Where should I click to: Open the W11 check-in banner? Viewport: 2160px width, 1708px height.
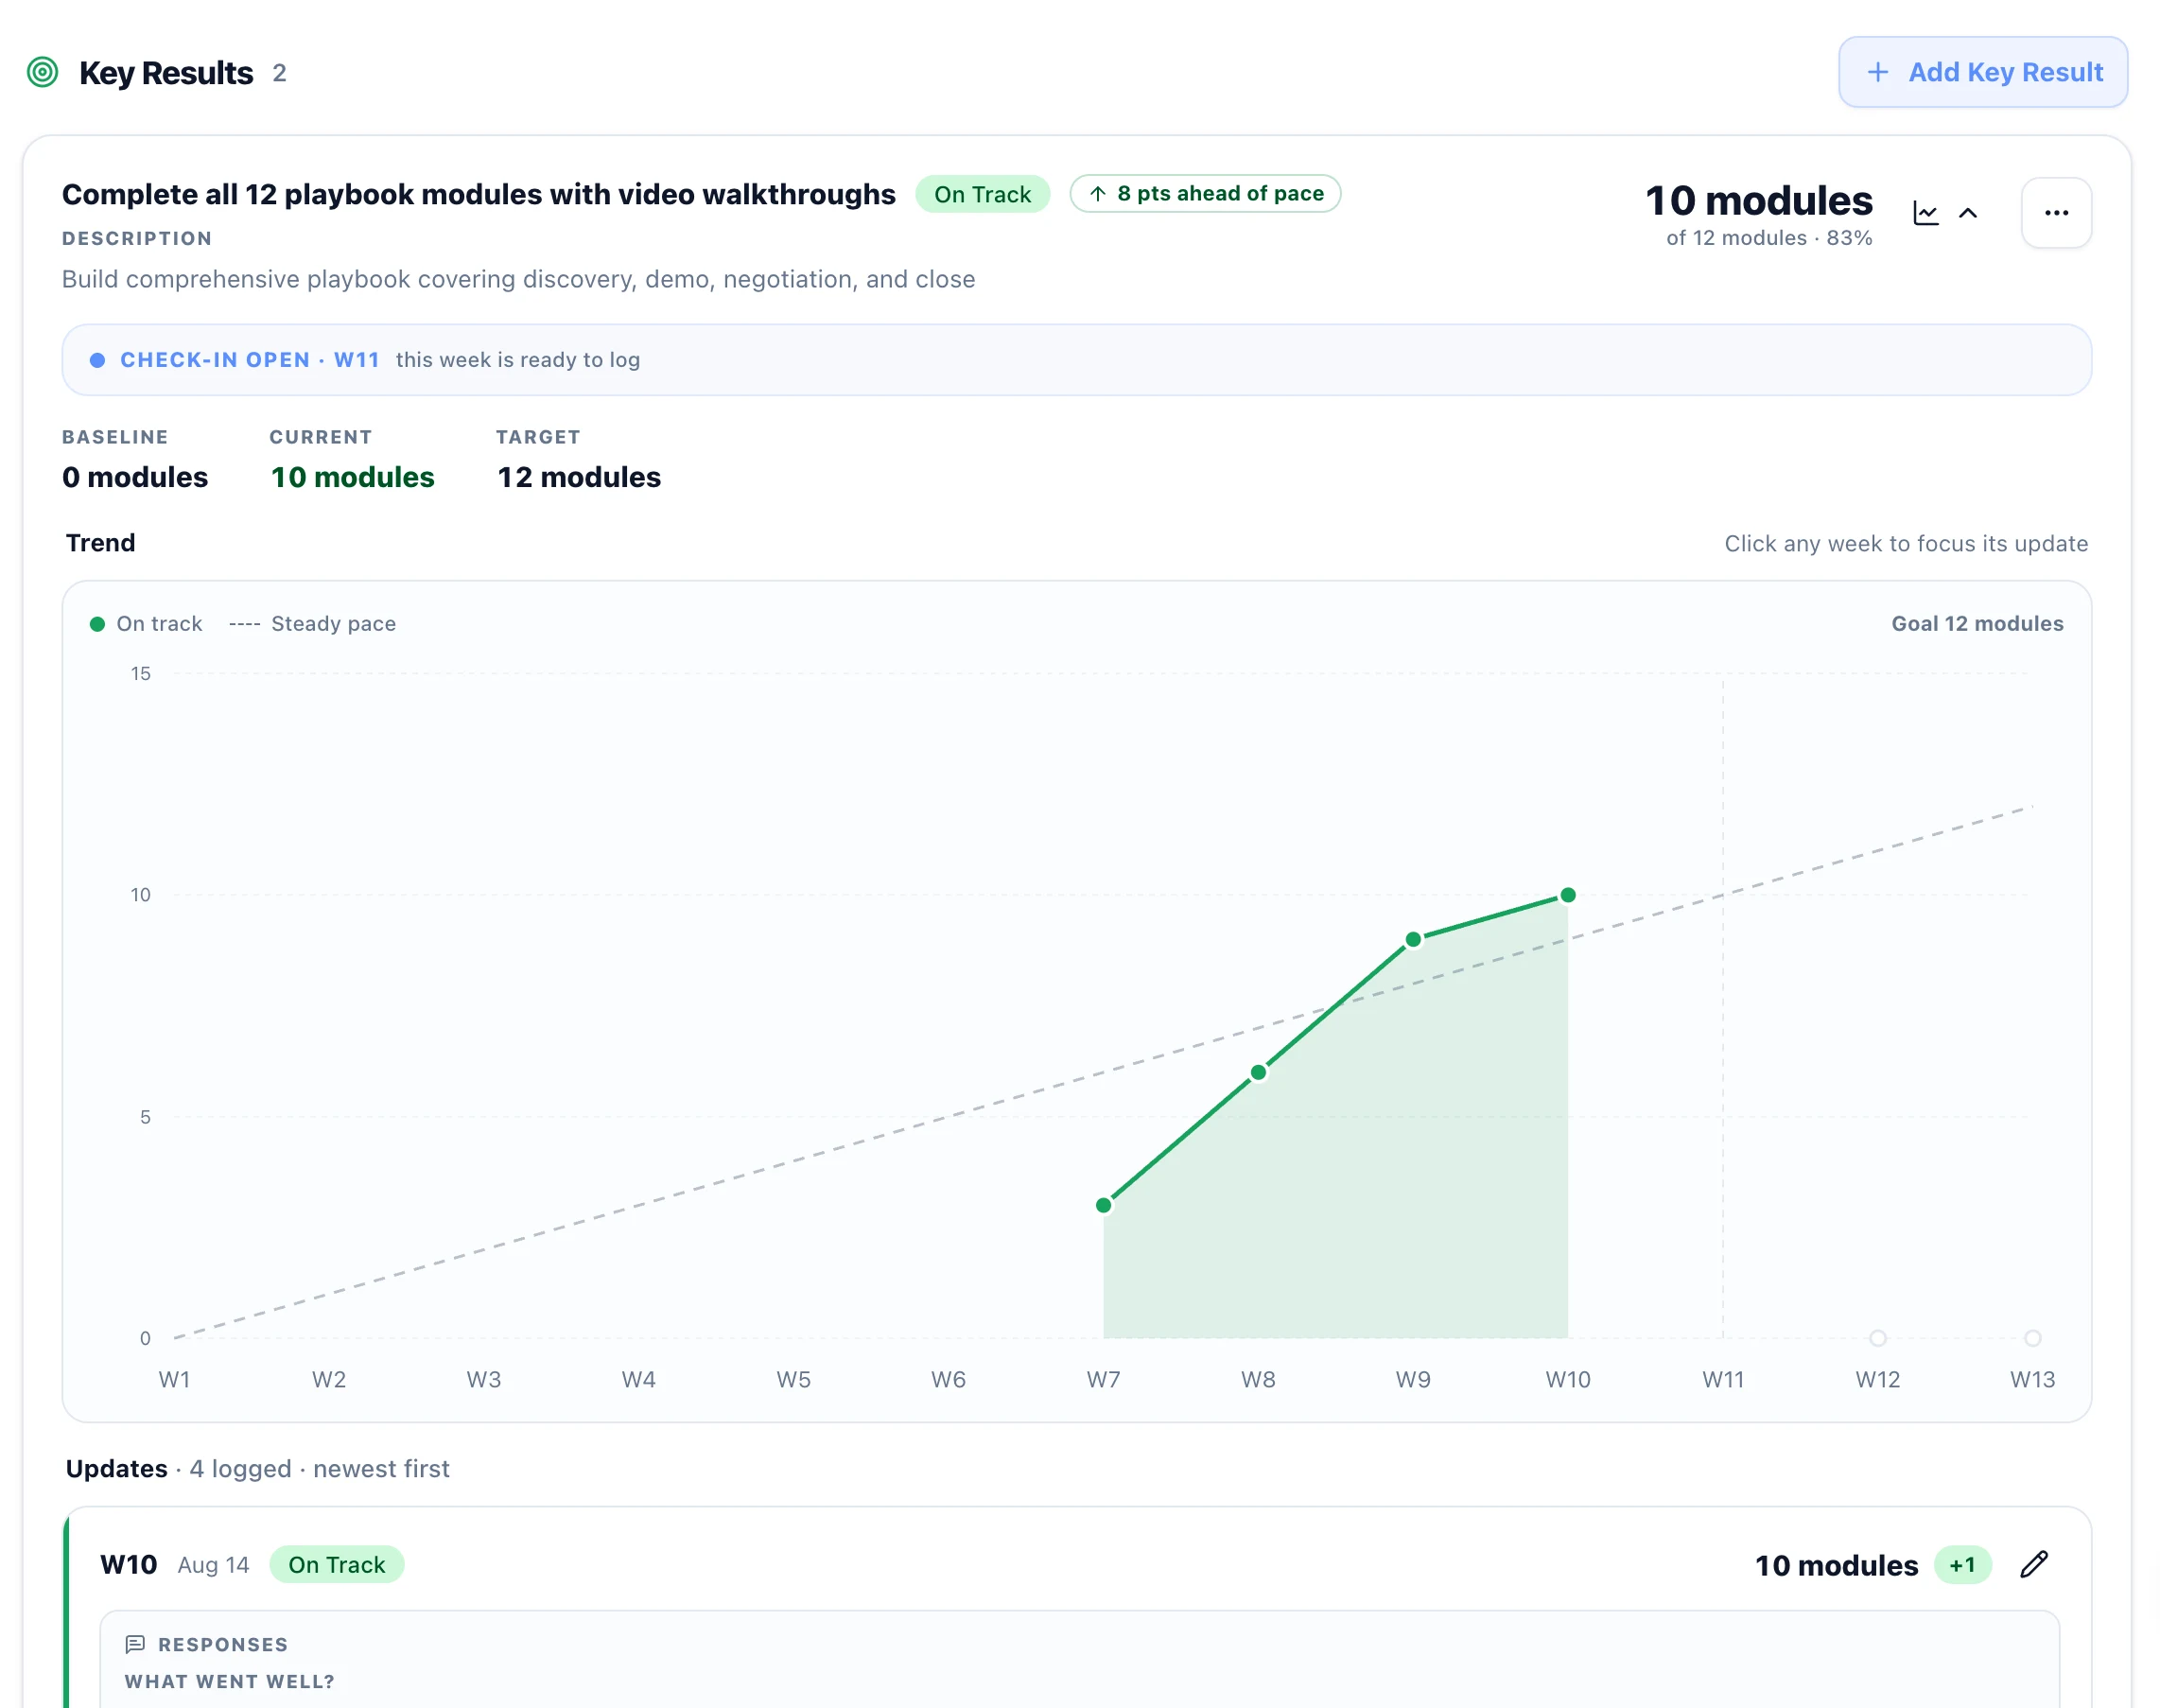1076,360
